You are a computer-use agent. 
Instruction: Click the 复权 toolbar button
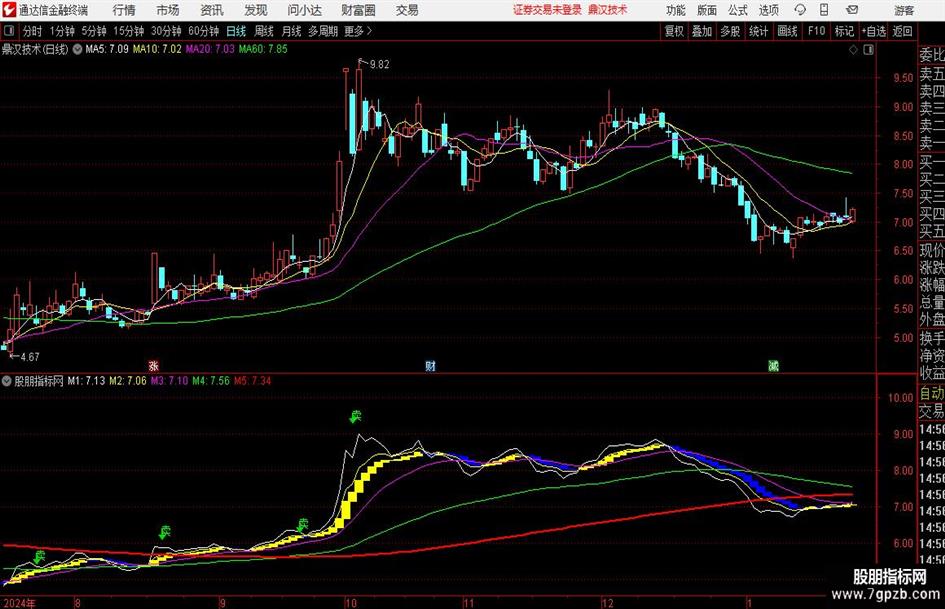[674, 31]
